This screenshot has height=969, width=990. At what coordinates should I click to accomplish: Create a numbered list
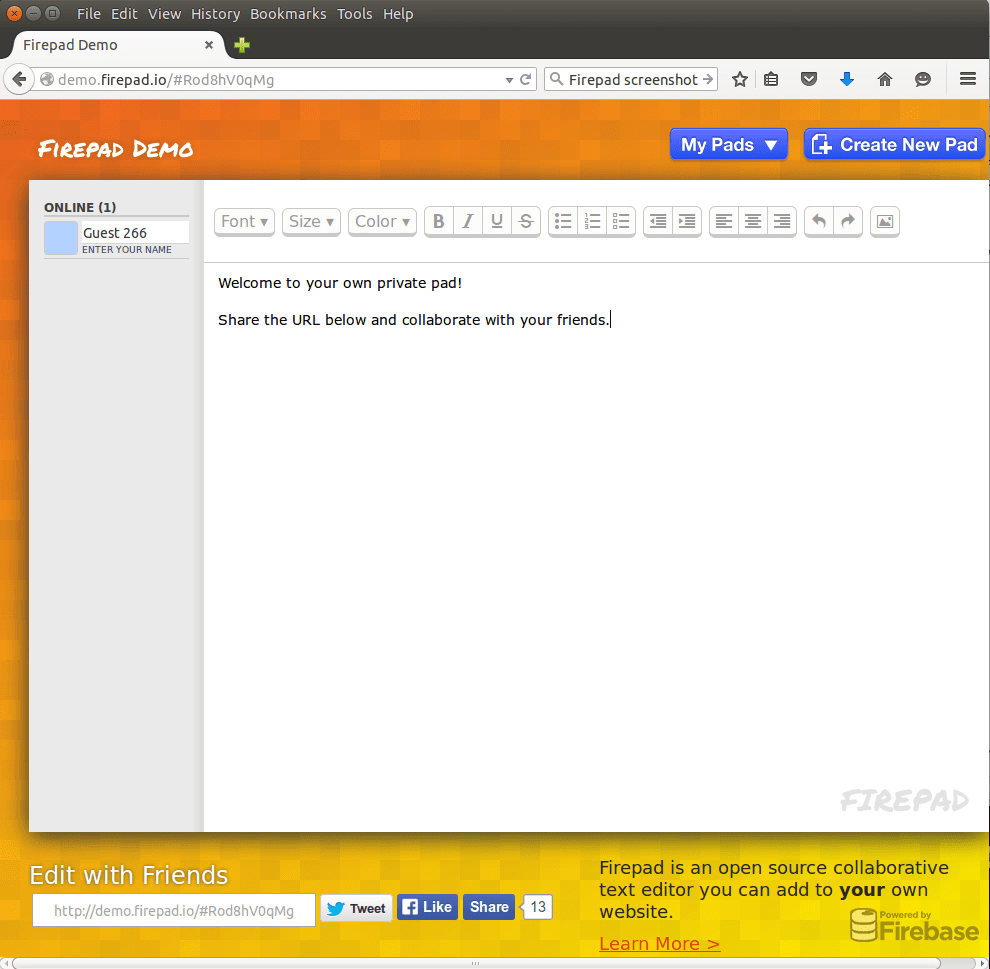pyautogui.click(x=592, y=222)
